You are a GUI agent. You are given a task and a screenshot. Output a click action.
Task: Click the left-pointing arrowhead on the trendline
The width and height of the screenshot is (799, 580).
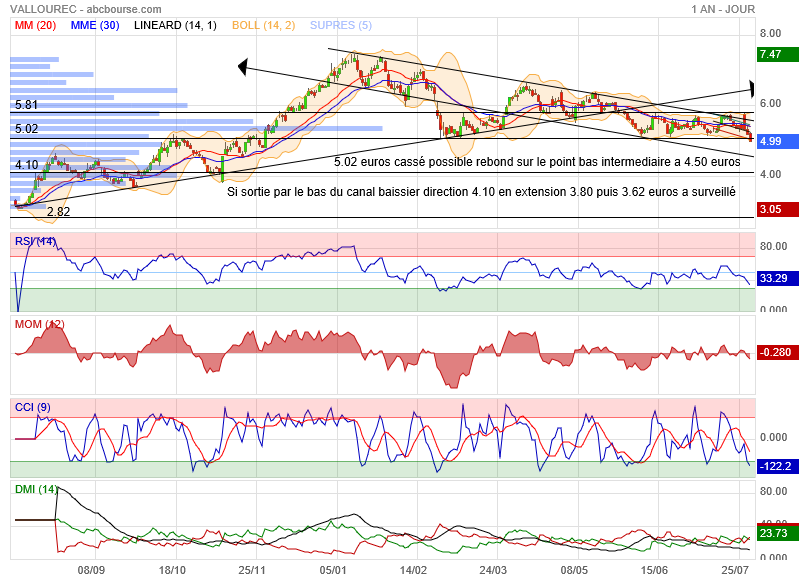pyautogui.click(x=242, y=67)
